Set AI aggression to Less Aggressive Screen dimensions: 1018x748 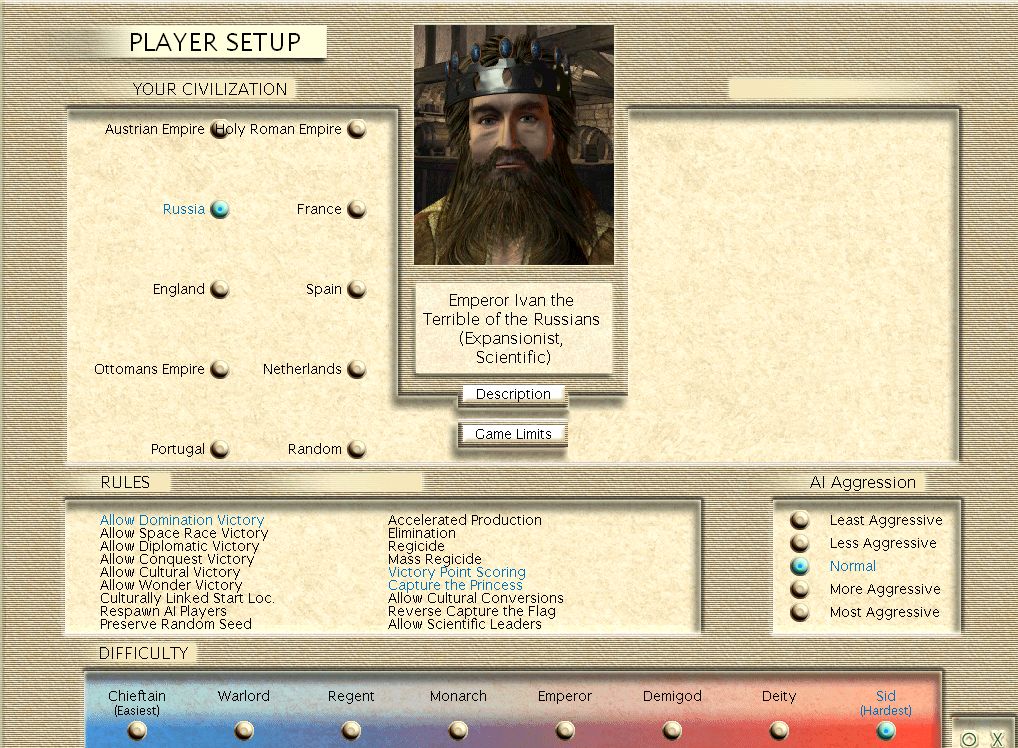tap(800, 543)
